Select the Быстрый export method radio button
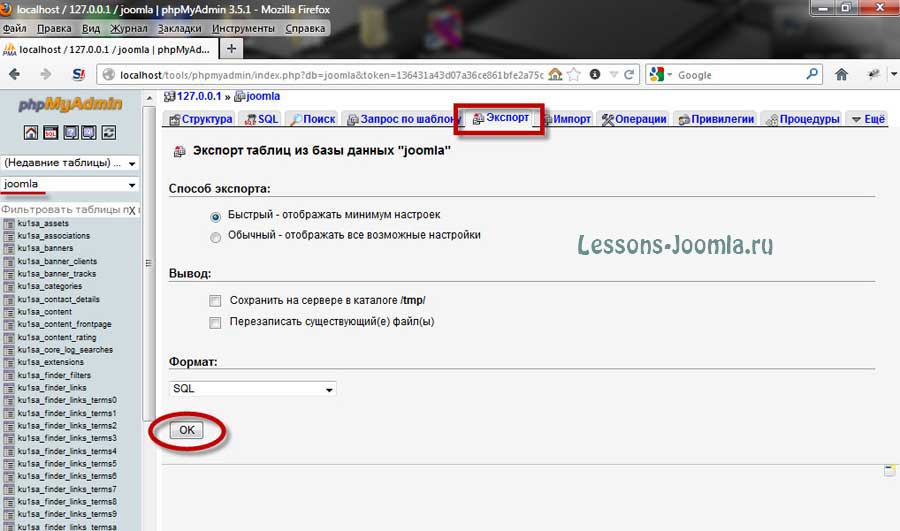Screen dimensions: 900x531 pyautogui.click(x=216, y=215)
